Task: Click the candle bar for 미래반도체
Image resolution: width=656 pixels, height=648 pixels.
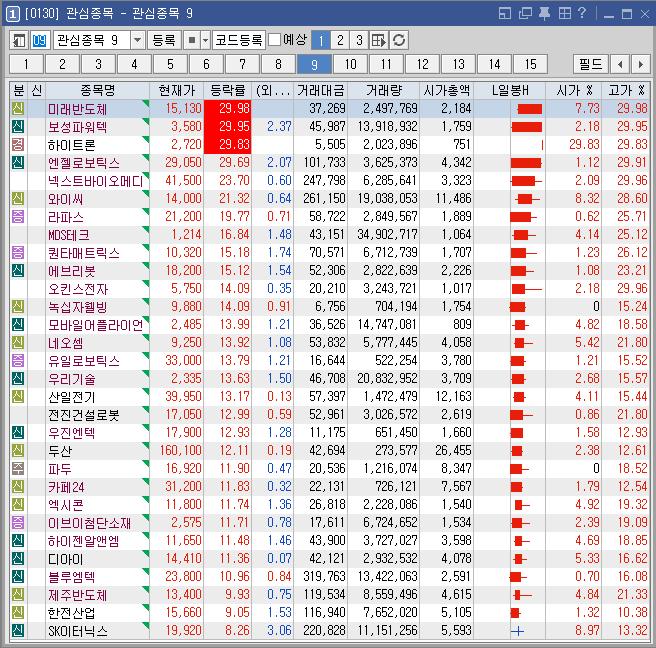Action: pyautogui.click(x=529, y=109)
